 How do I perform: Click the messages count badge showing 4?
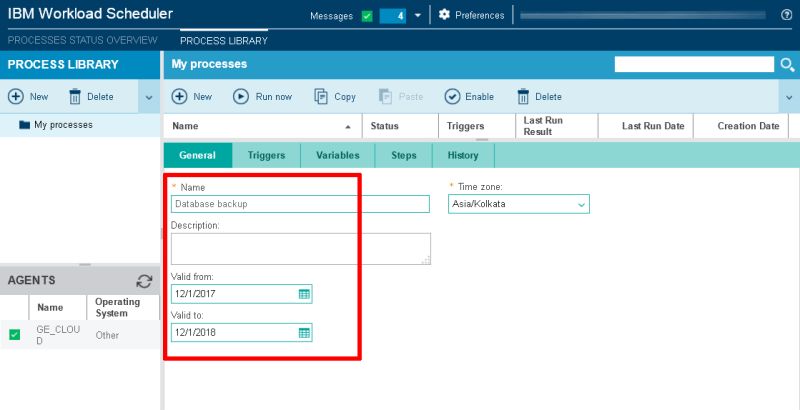coord(393,16)
